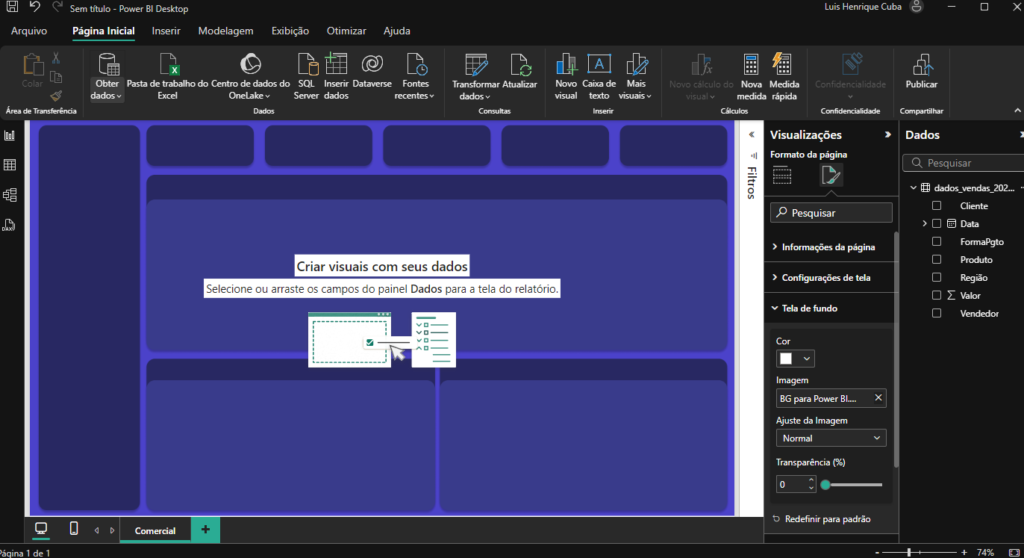Create a Medida rápida
This screenshot has height=558, width=1024.
click(784, 77)
